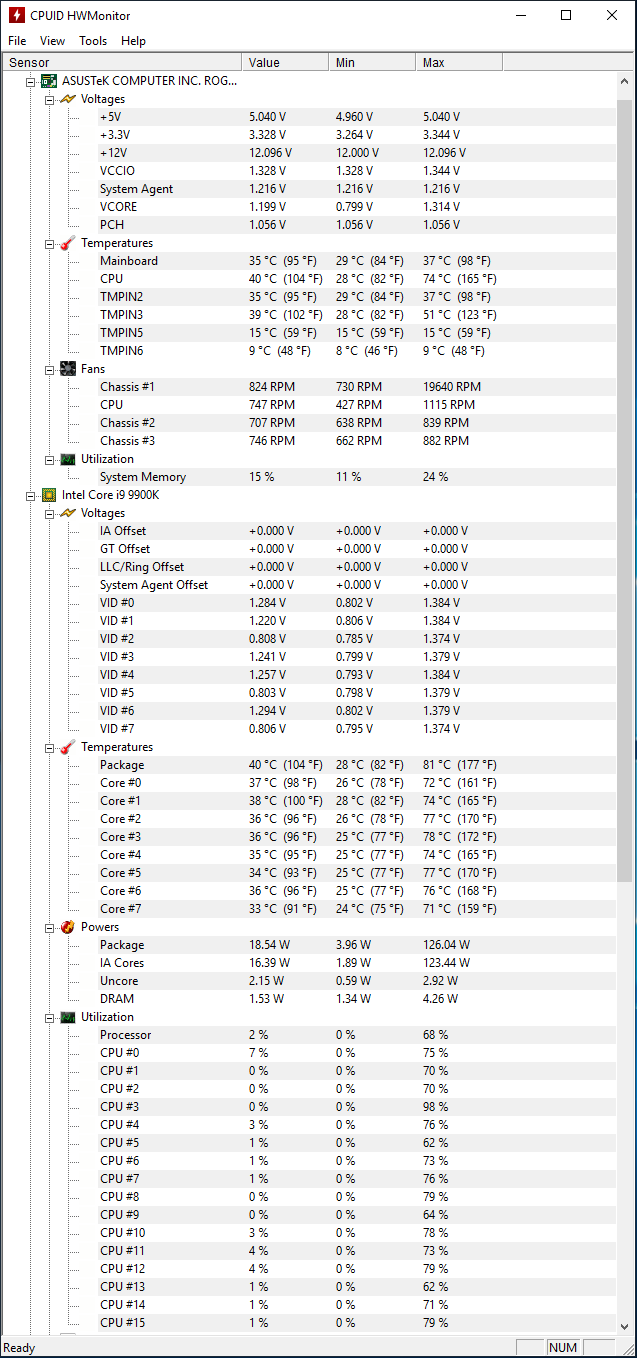Select the Core #3 temperature row
The height and width of the screenshot is (1358, 637).
(309, 837)
